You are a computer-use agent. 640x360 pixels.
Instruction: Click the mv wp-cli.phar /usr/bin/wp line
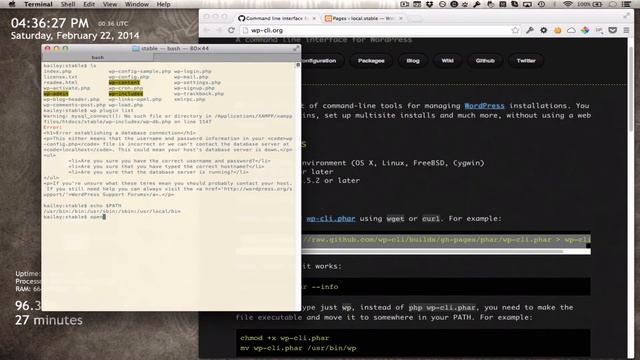click(x=298, y=348)
